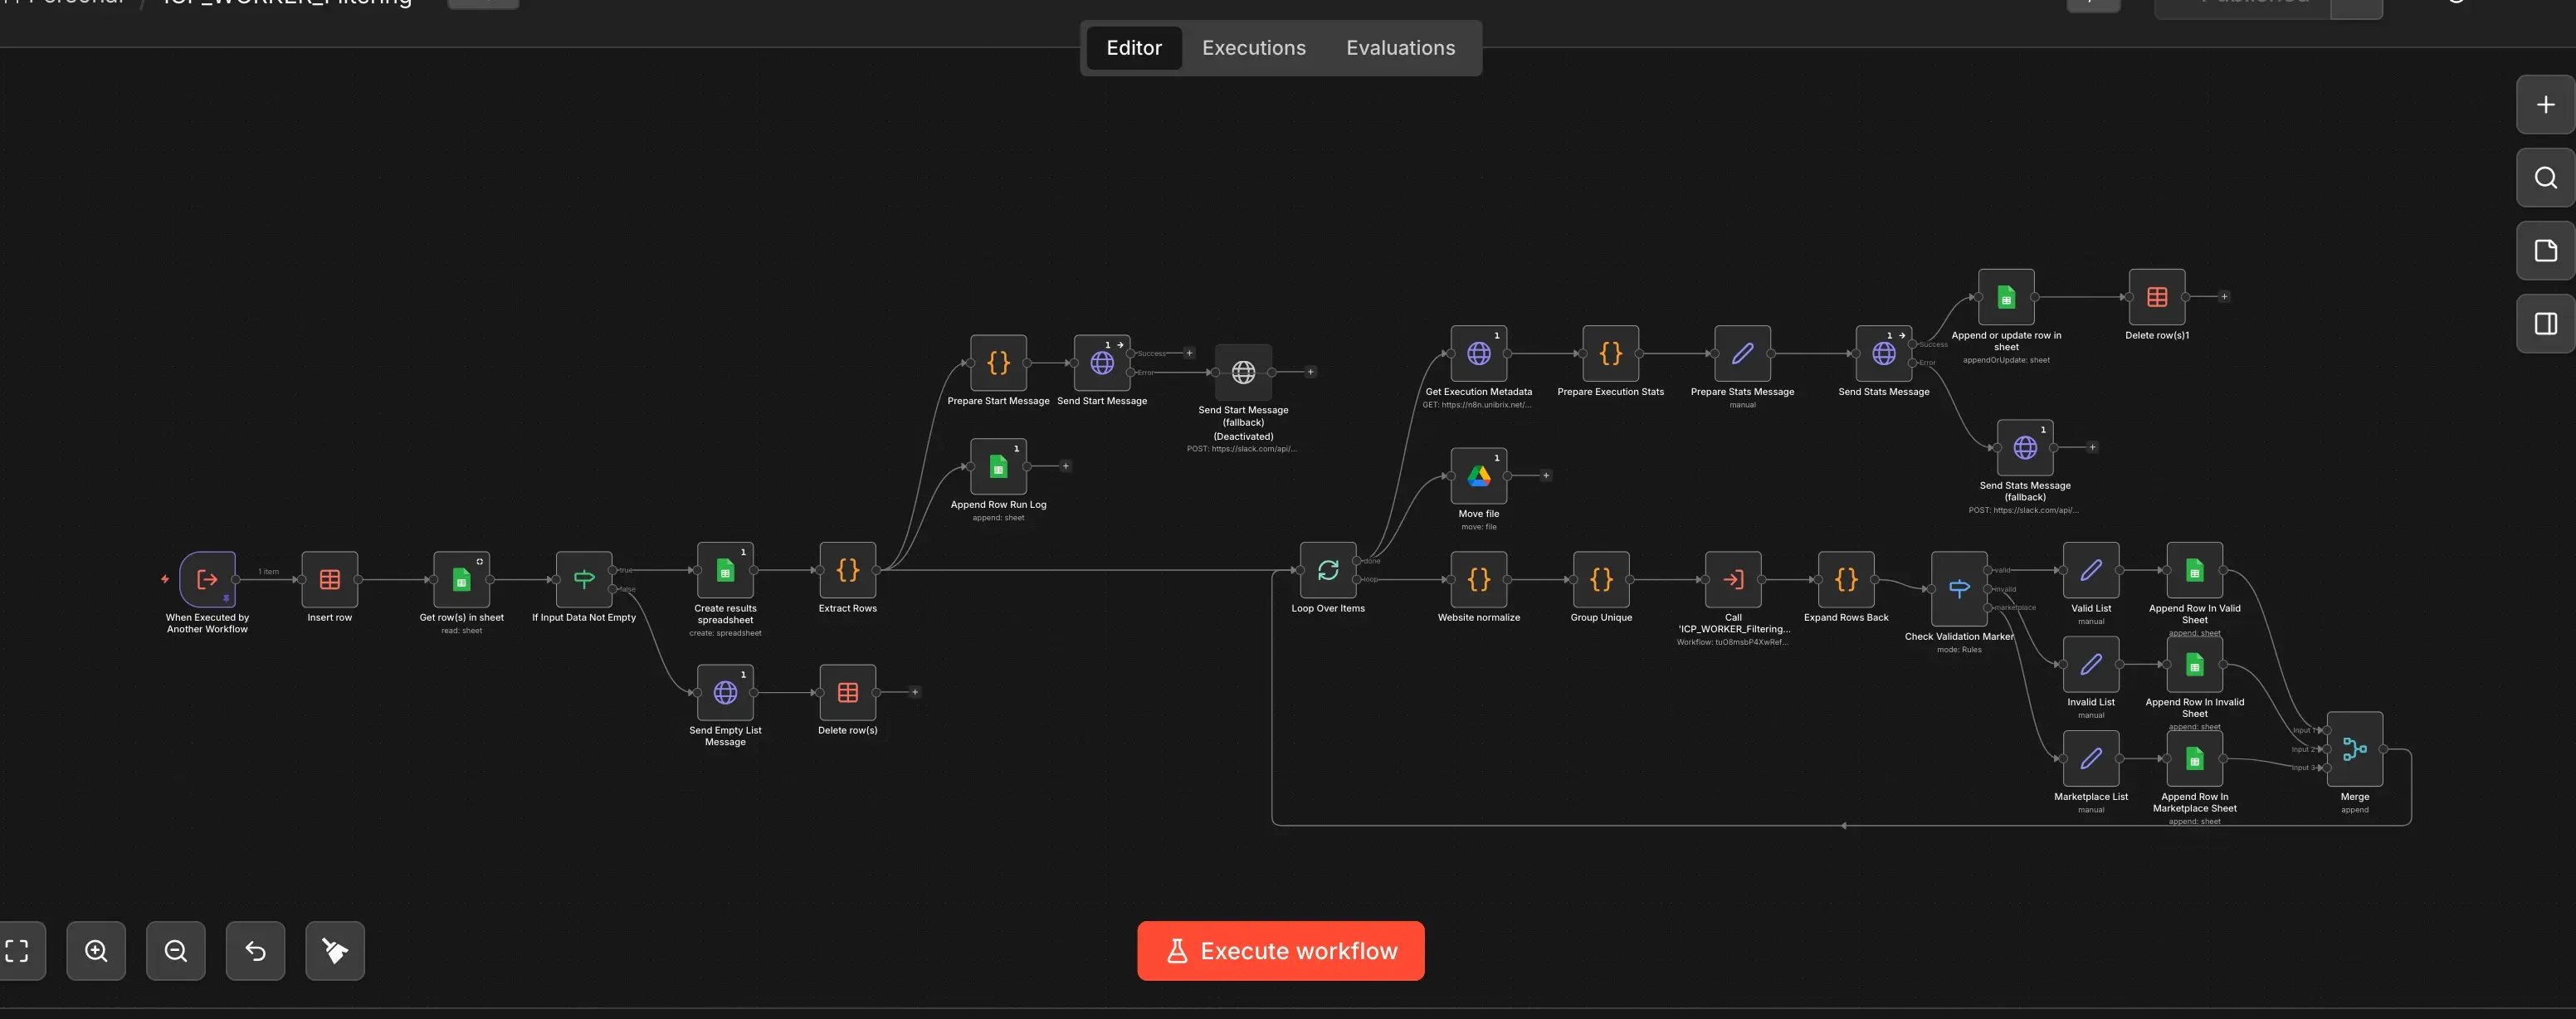2576x1019 pixels.
Task: Select the Website normalize node
Action: [x=1478, y=579]
